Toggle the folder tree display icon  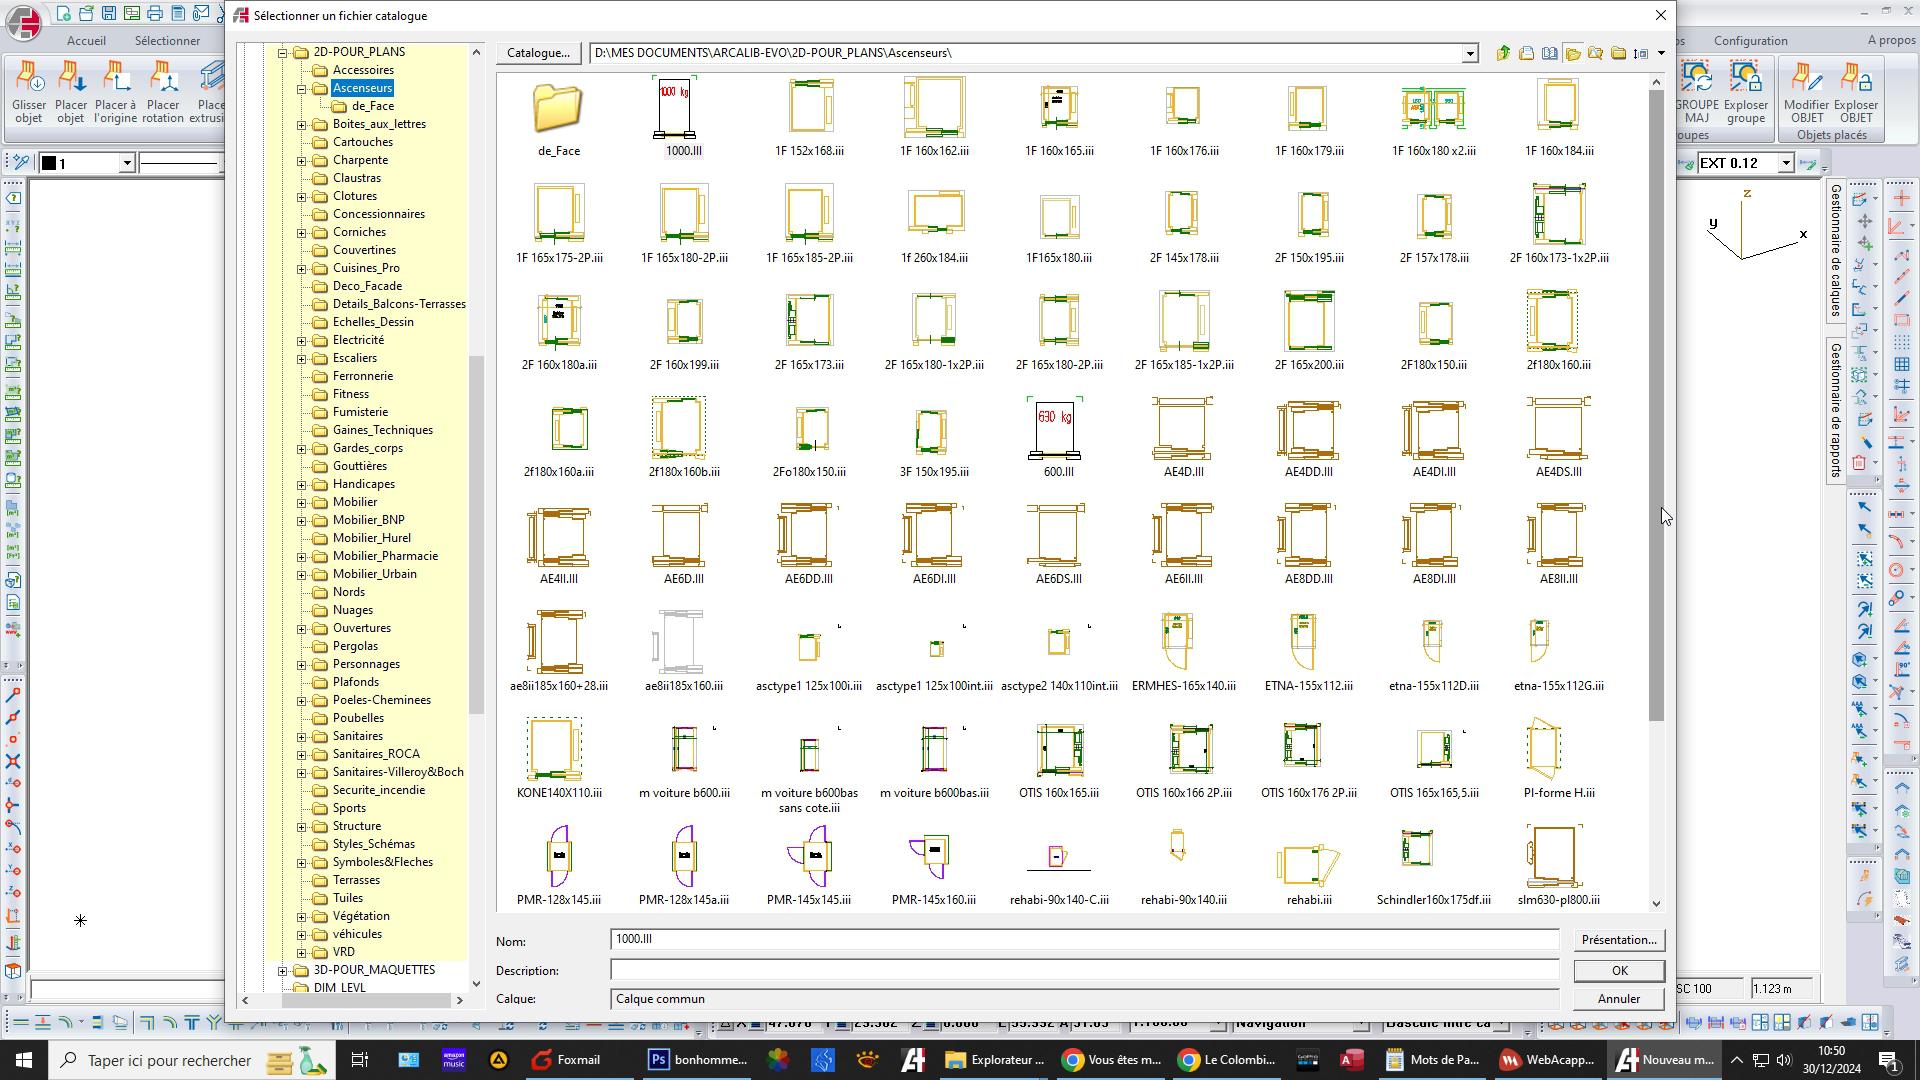[1573, 53]
